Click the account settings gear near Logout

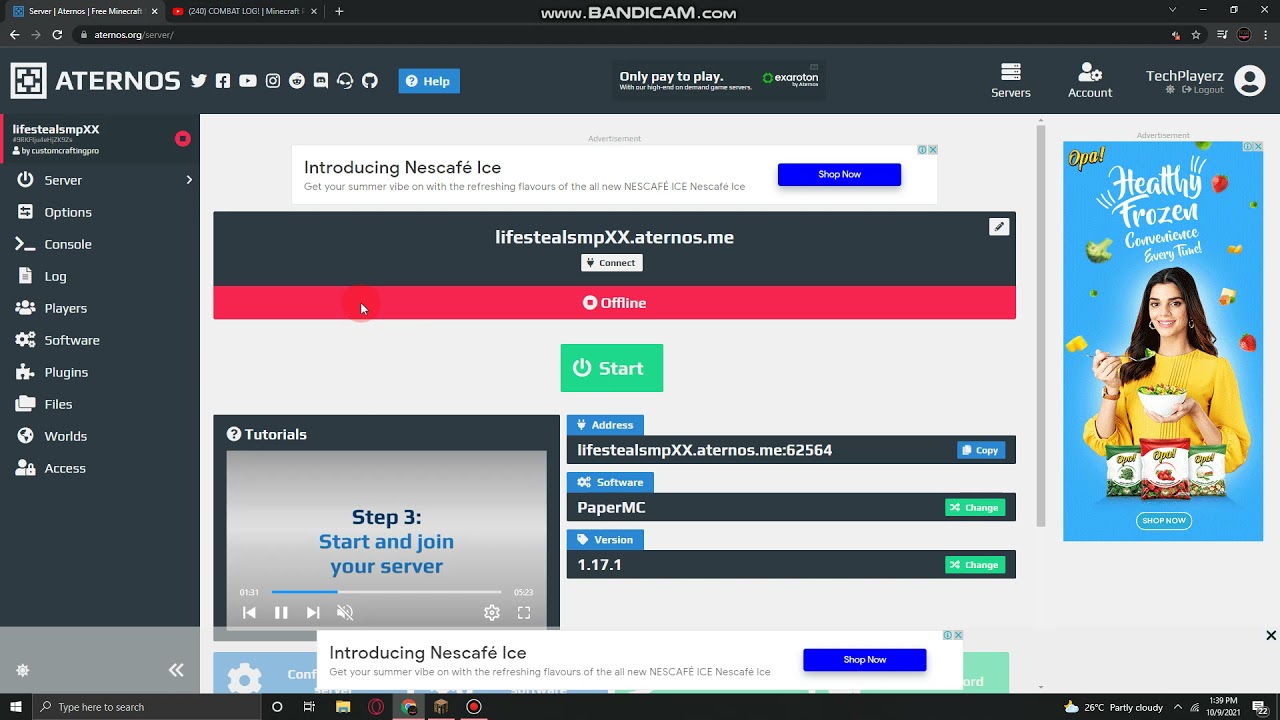[1171, 90]
